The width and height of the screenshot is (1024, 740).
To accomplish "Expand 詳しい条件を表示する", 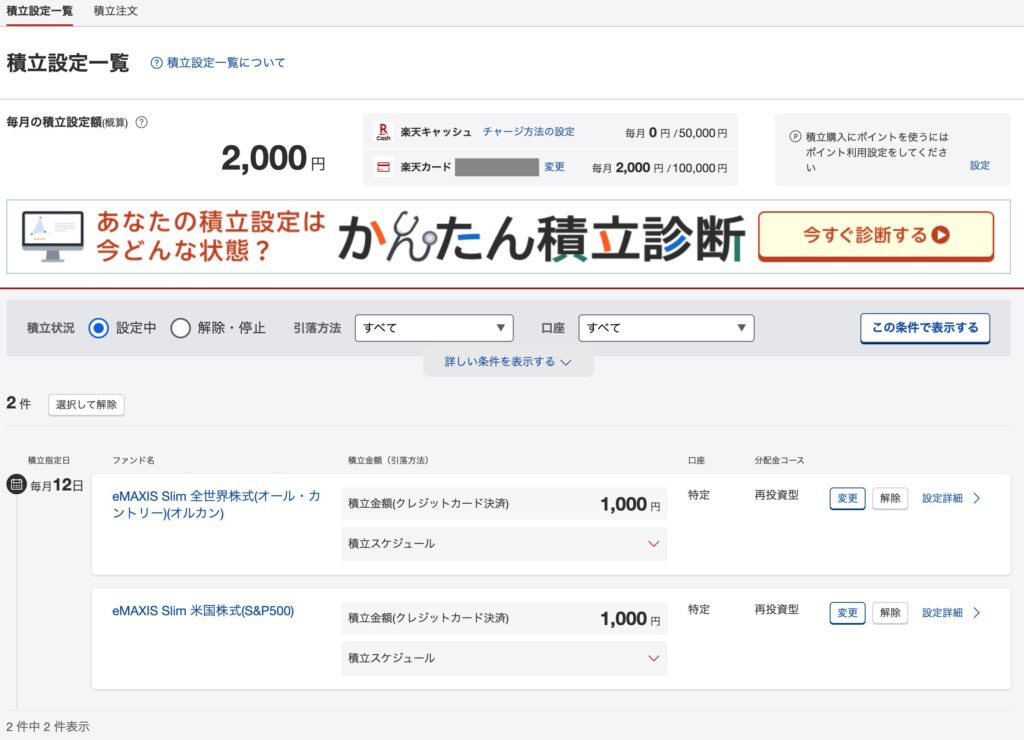I will coord(508,362).
